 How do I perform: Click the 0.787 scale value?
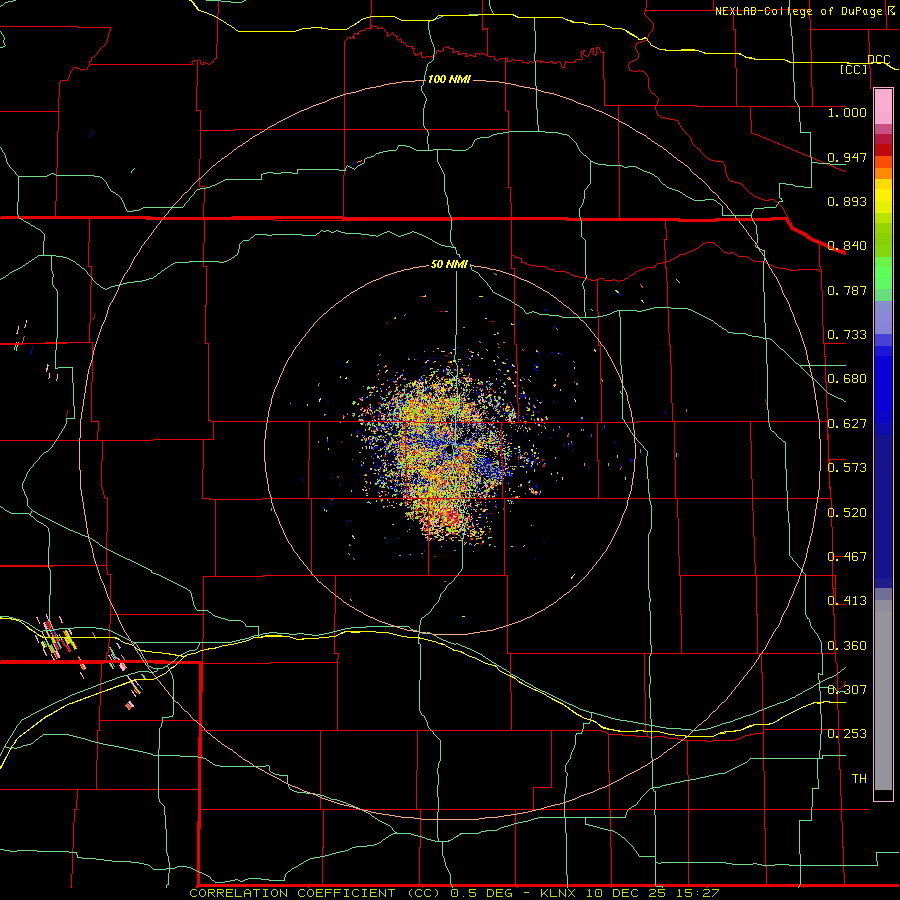click(847, 290)
